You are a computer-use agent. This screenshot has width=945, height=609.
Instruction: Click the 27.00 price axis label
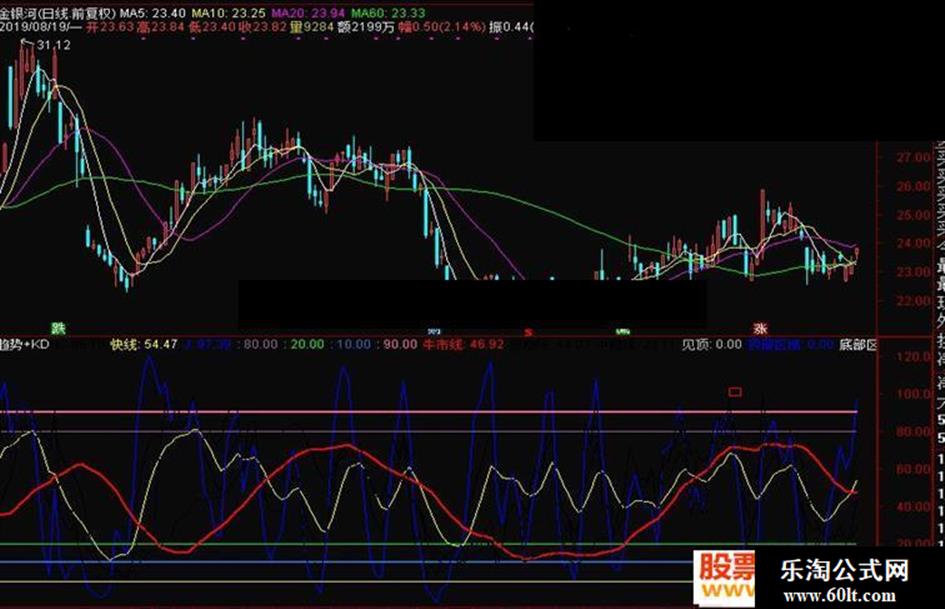[x=914, y=157]
